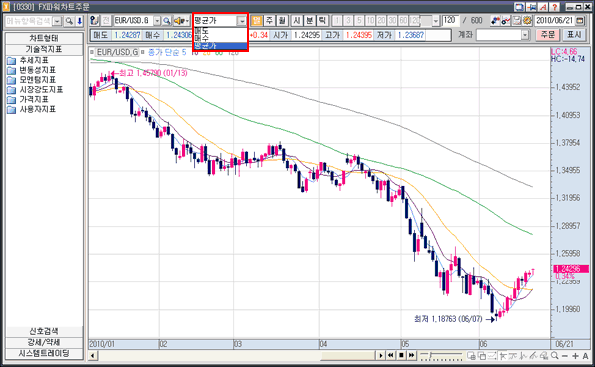Viewport: 595px width, 367px height.
Task: Select 매도 in the price type list
Action: click(220, 31)
